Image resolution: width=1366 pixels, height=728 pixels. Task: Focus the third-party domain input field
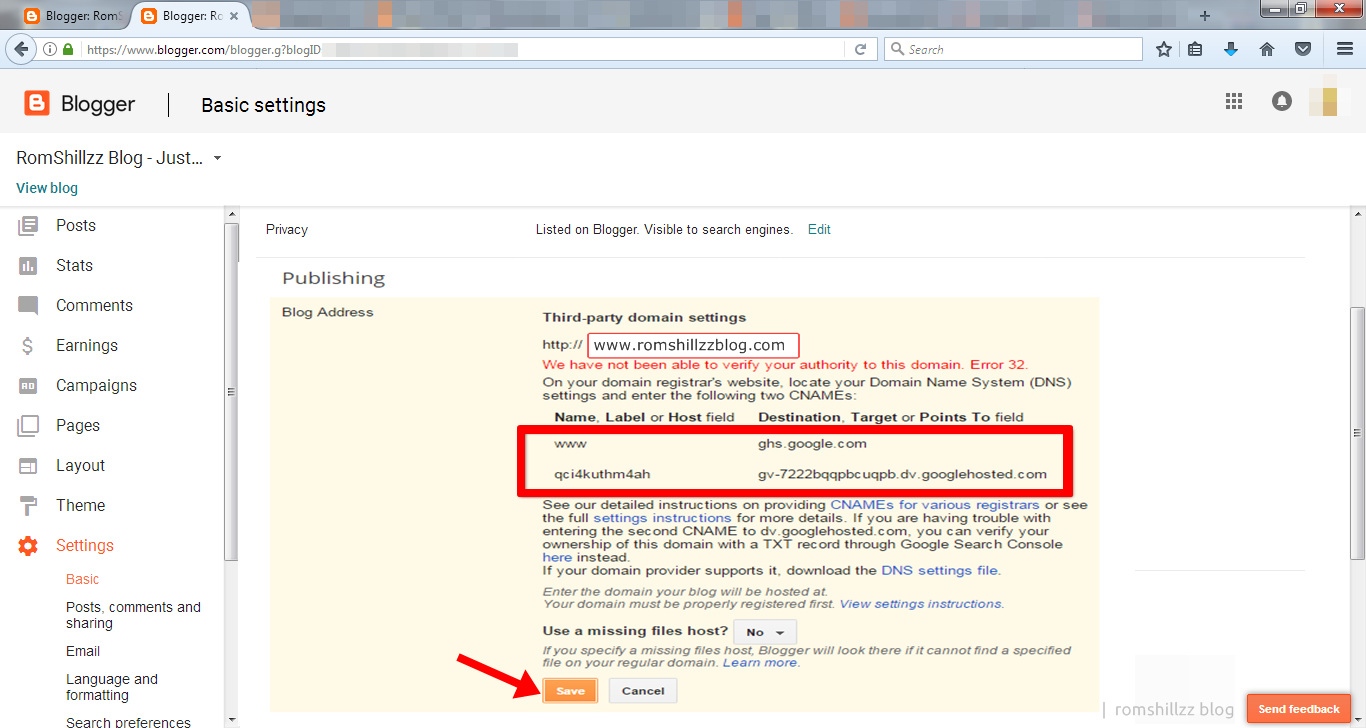point(693,345)
